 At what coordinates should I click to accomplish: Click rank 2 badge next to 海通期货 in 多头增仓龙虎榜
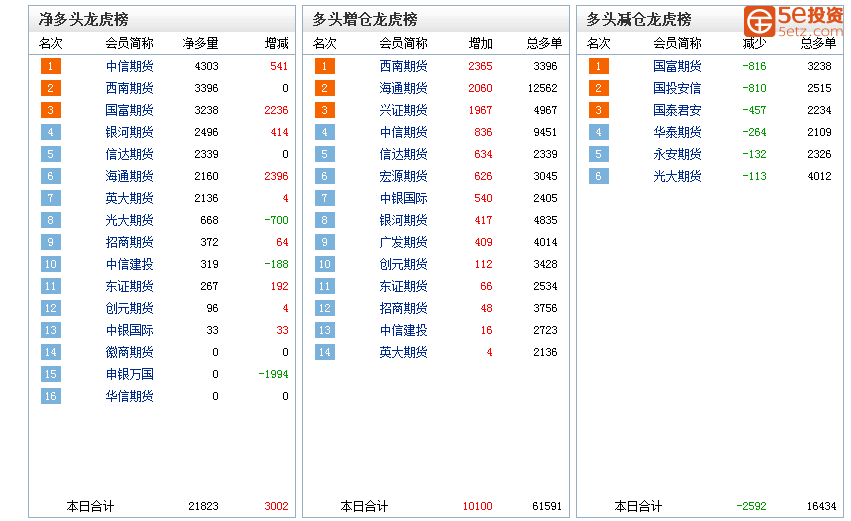tap(325, 88)
